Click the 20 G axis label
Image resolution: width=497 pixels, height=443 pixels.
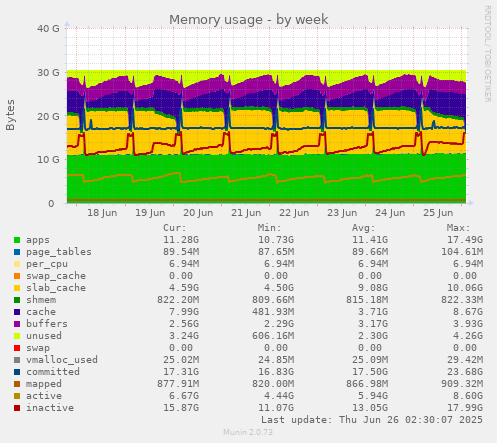click(x=48, y=116)
